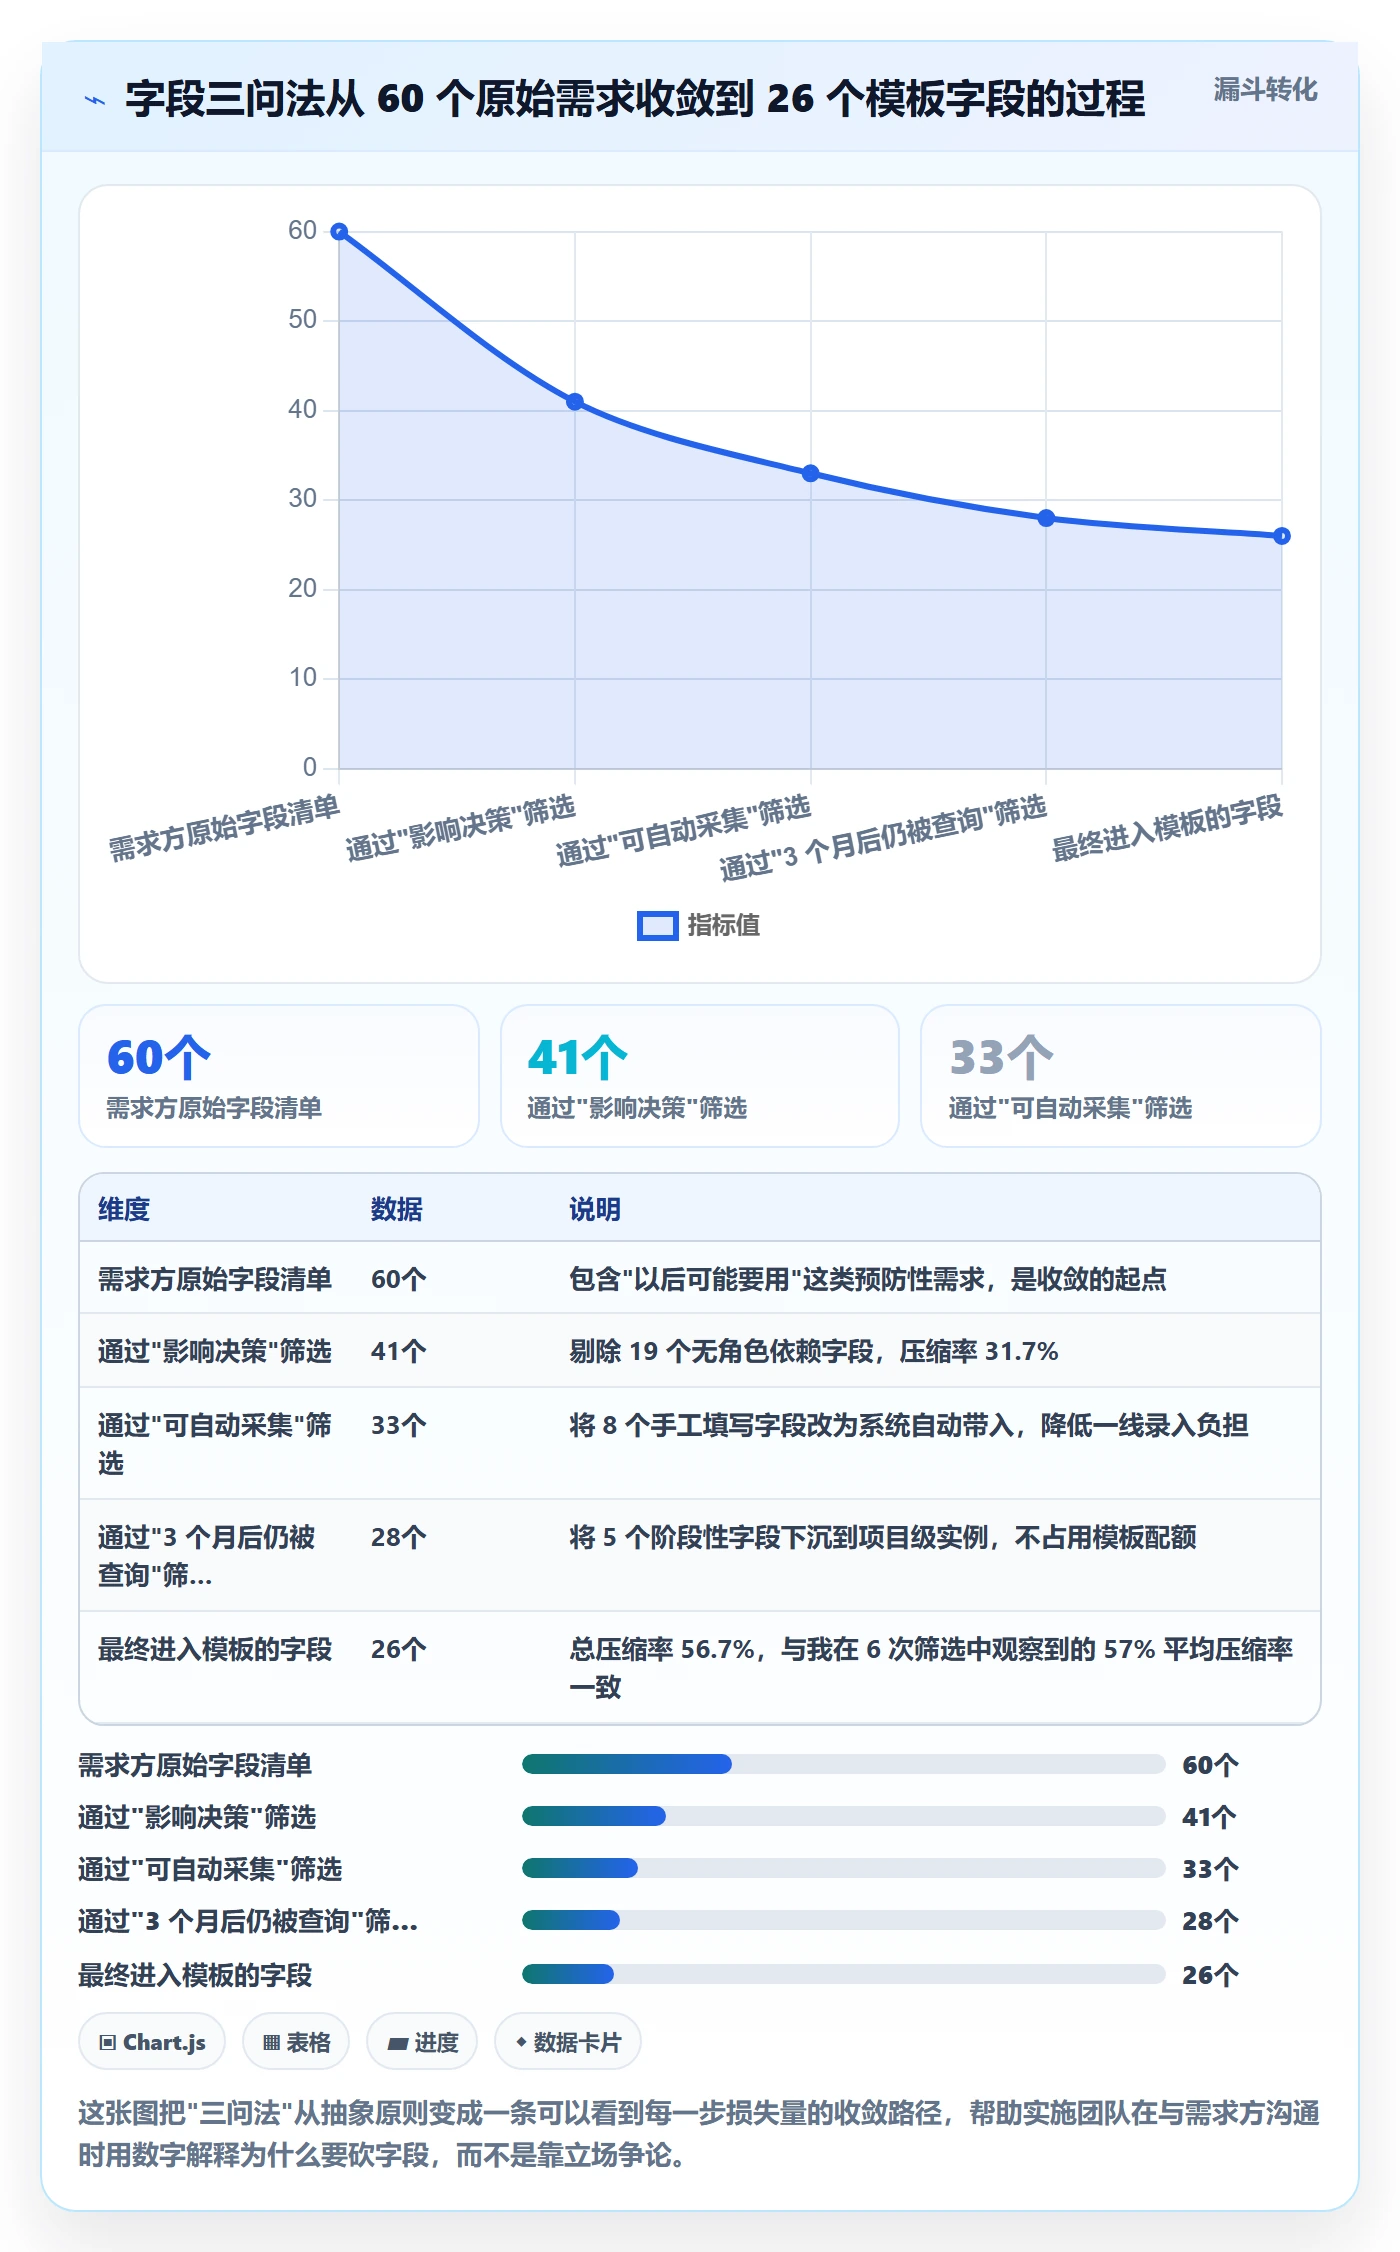This screenshot has height=2252, width=1400.
Task: Click the 最终进入模板的字段 x-axis label
Action: (x=1168, y=828)
